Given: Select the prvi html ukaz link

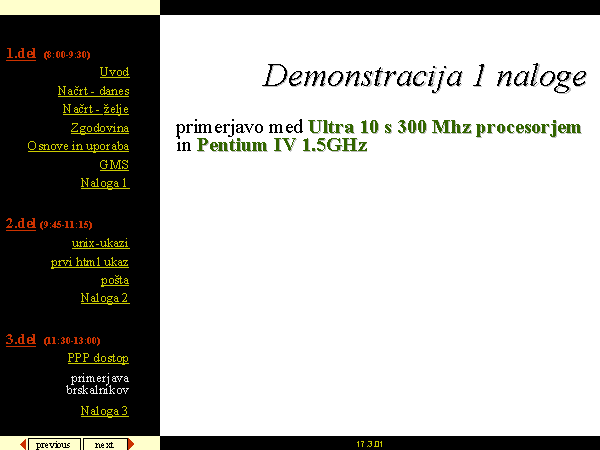Looking at the screenshot, I should [x=89, y=262].
